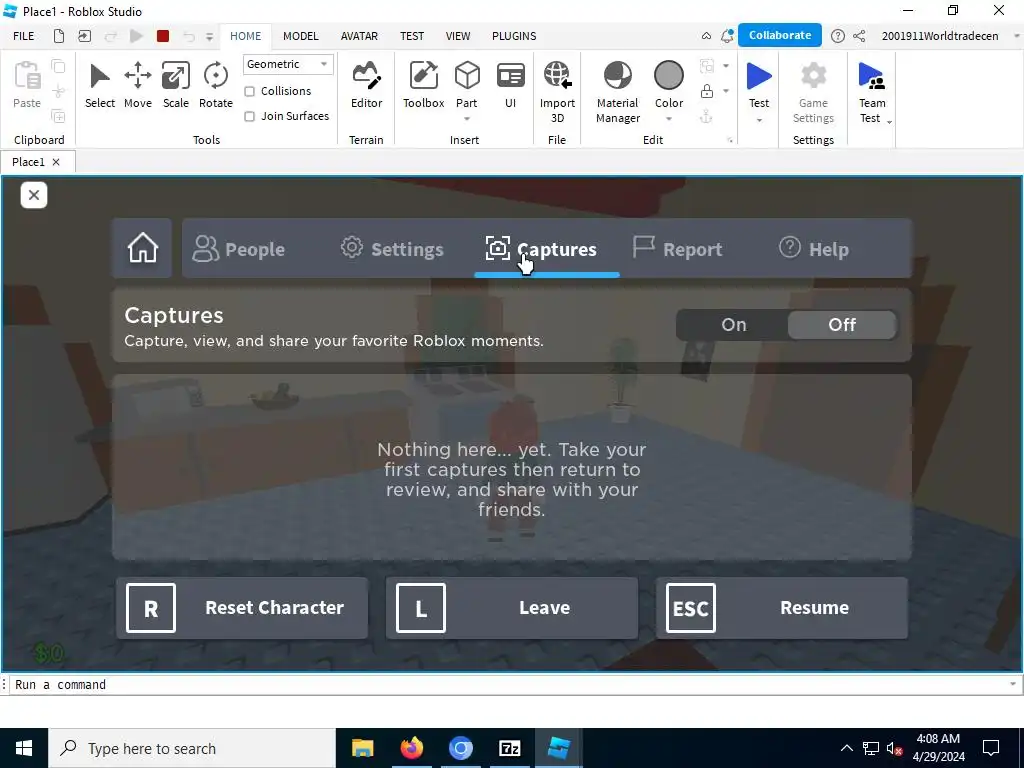Click the Resume button
Screen dimensions: 1024x768
[x=782, y=607]
